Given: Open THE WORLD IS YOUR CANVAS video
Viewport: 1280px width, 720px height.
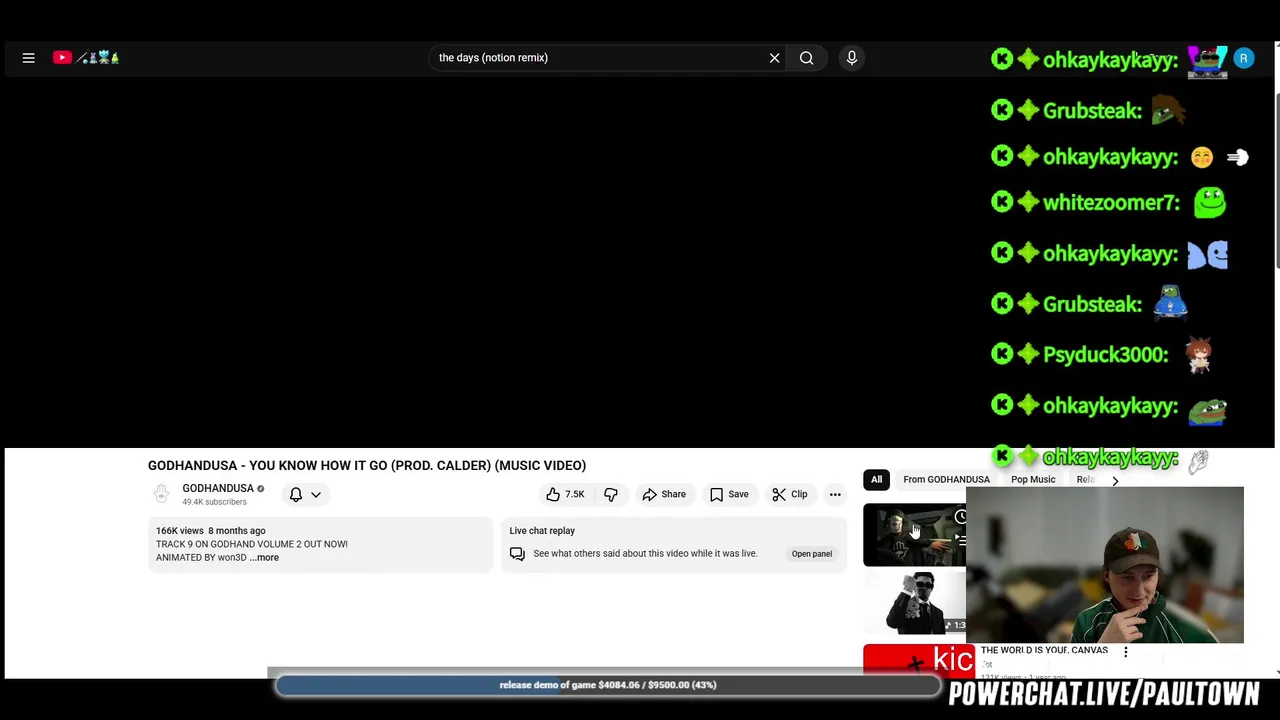Looking at the screenshot, I should click(1043, 650).
